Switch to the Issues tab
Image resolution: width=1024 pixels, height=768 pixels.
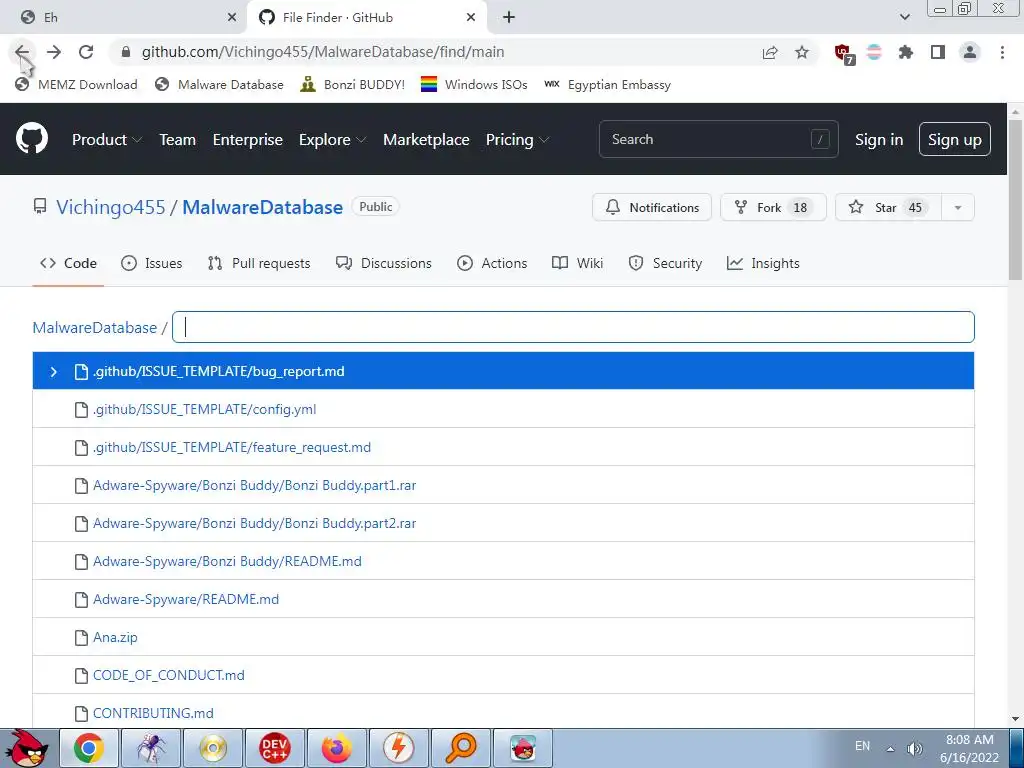coord(152,263)
